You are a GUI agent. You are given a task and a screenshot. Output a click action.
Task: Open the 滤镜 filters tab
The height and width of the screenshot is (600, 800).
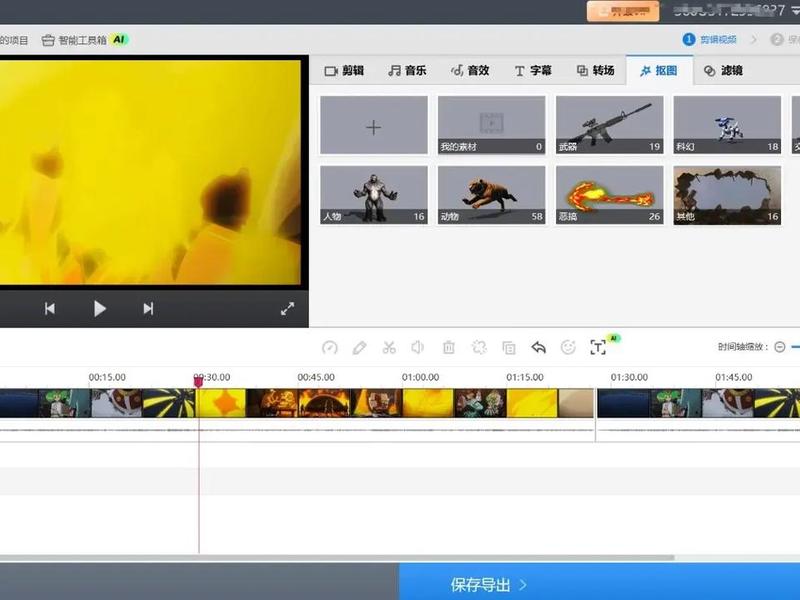(723, 70)
